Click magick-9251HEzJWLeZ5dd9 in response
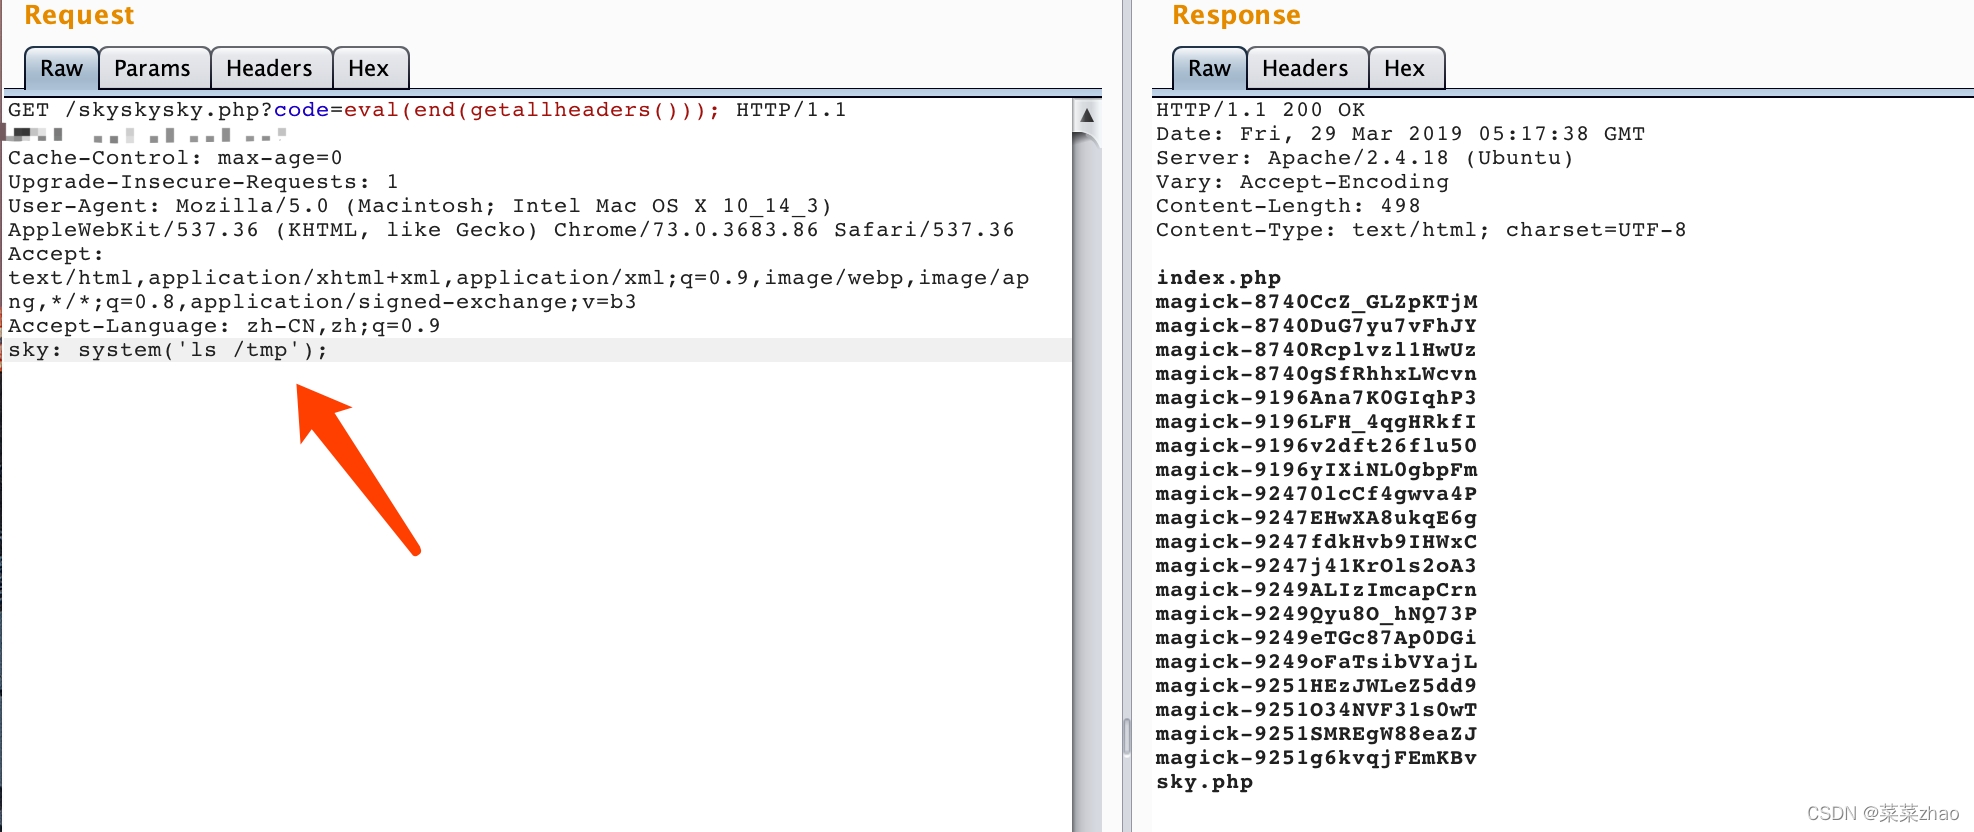The height and width of the screenshot is (832, 1974). point(1317,686)
